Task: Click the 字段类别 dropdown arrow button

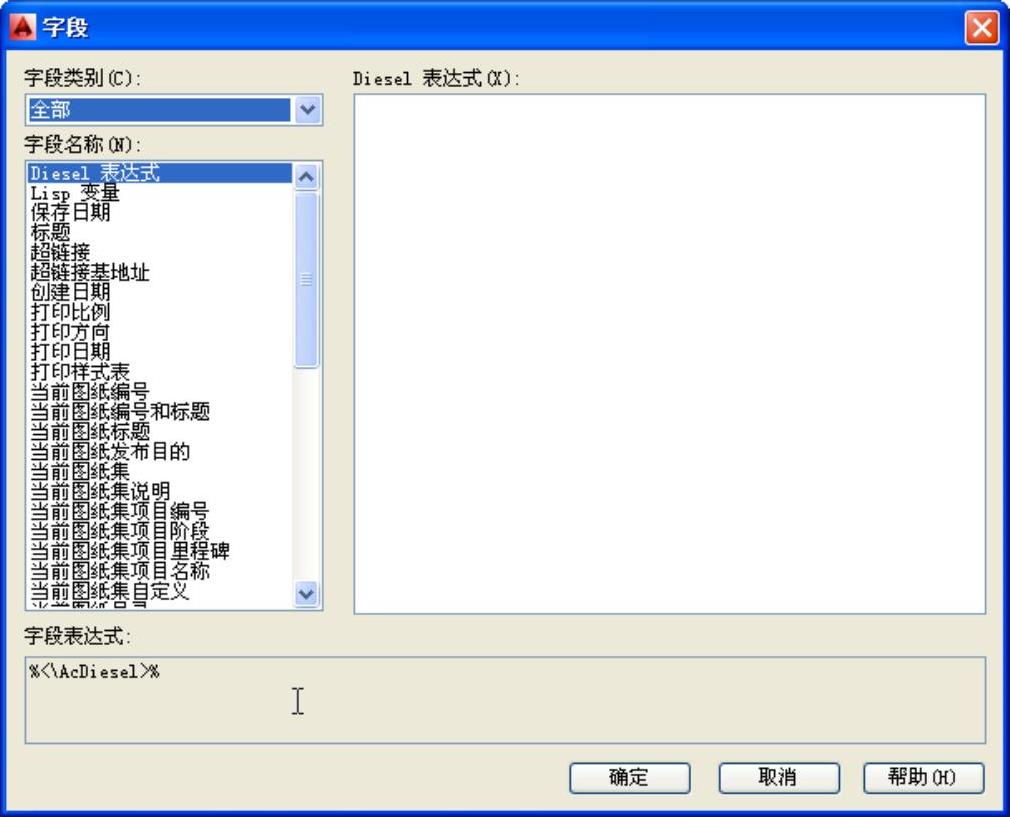Action: click(308, 110)
